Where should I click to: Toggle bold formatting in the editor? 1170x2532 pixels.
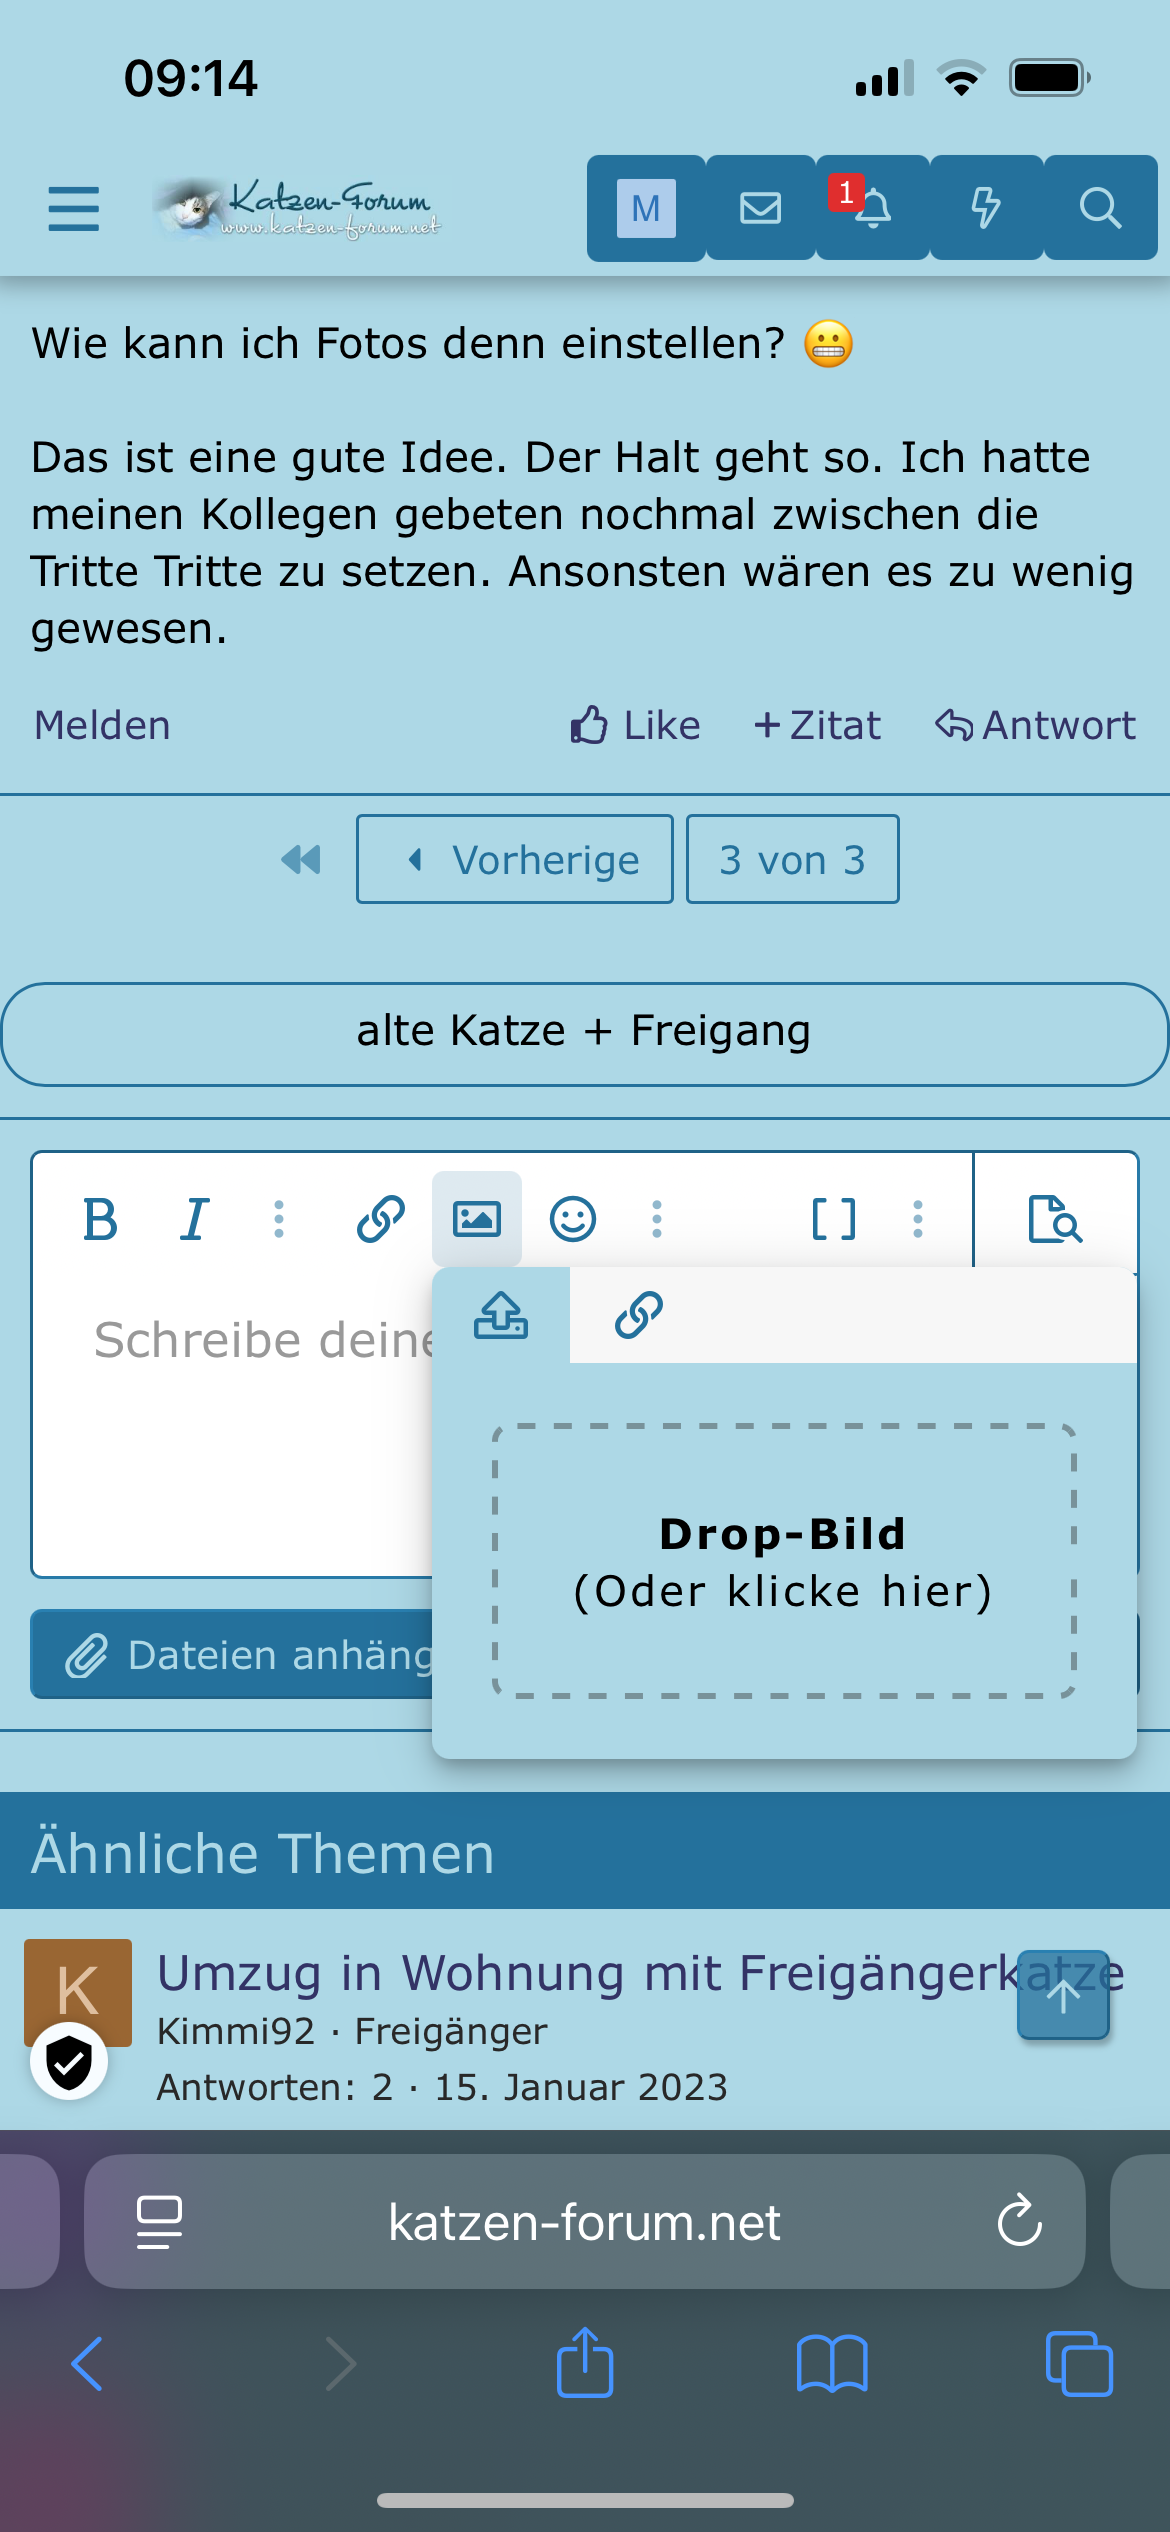point(100,1219)
